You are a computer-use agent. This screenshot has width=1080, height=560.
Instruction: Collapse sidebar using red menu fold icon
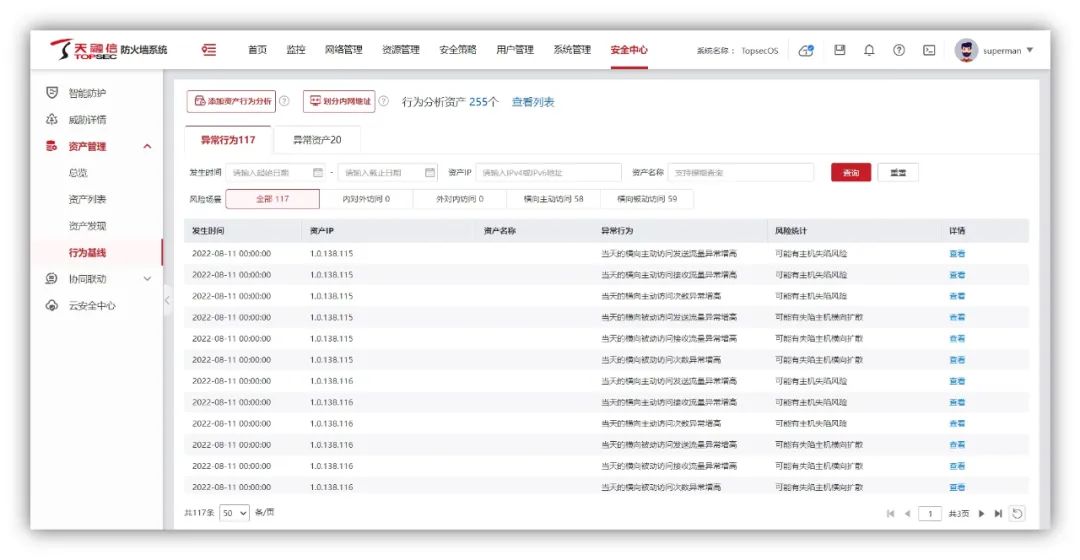[x=209, y=50]
